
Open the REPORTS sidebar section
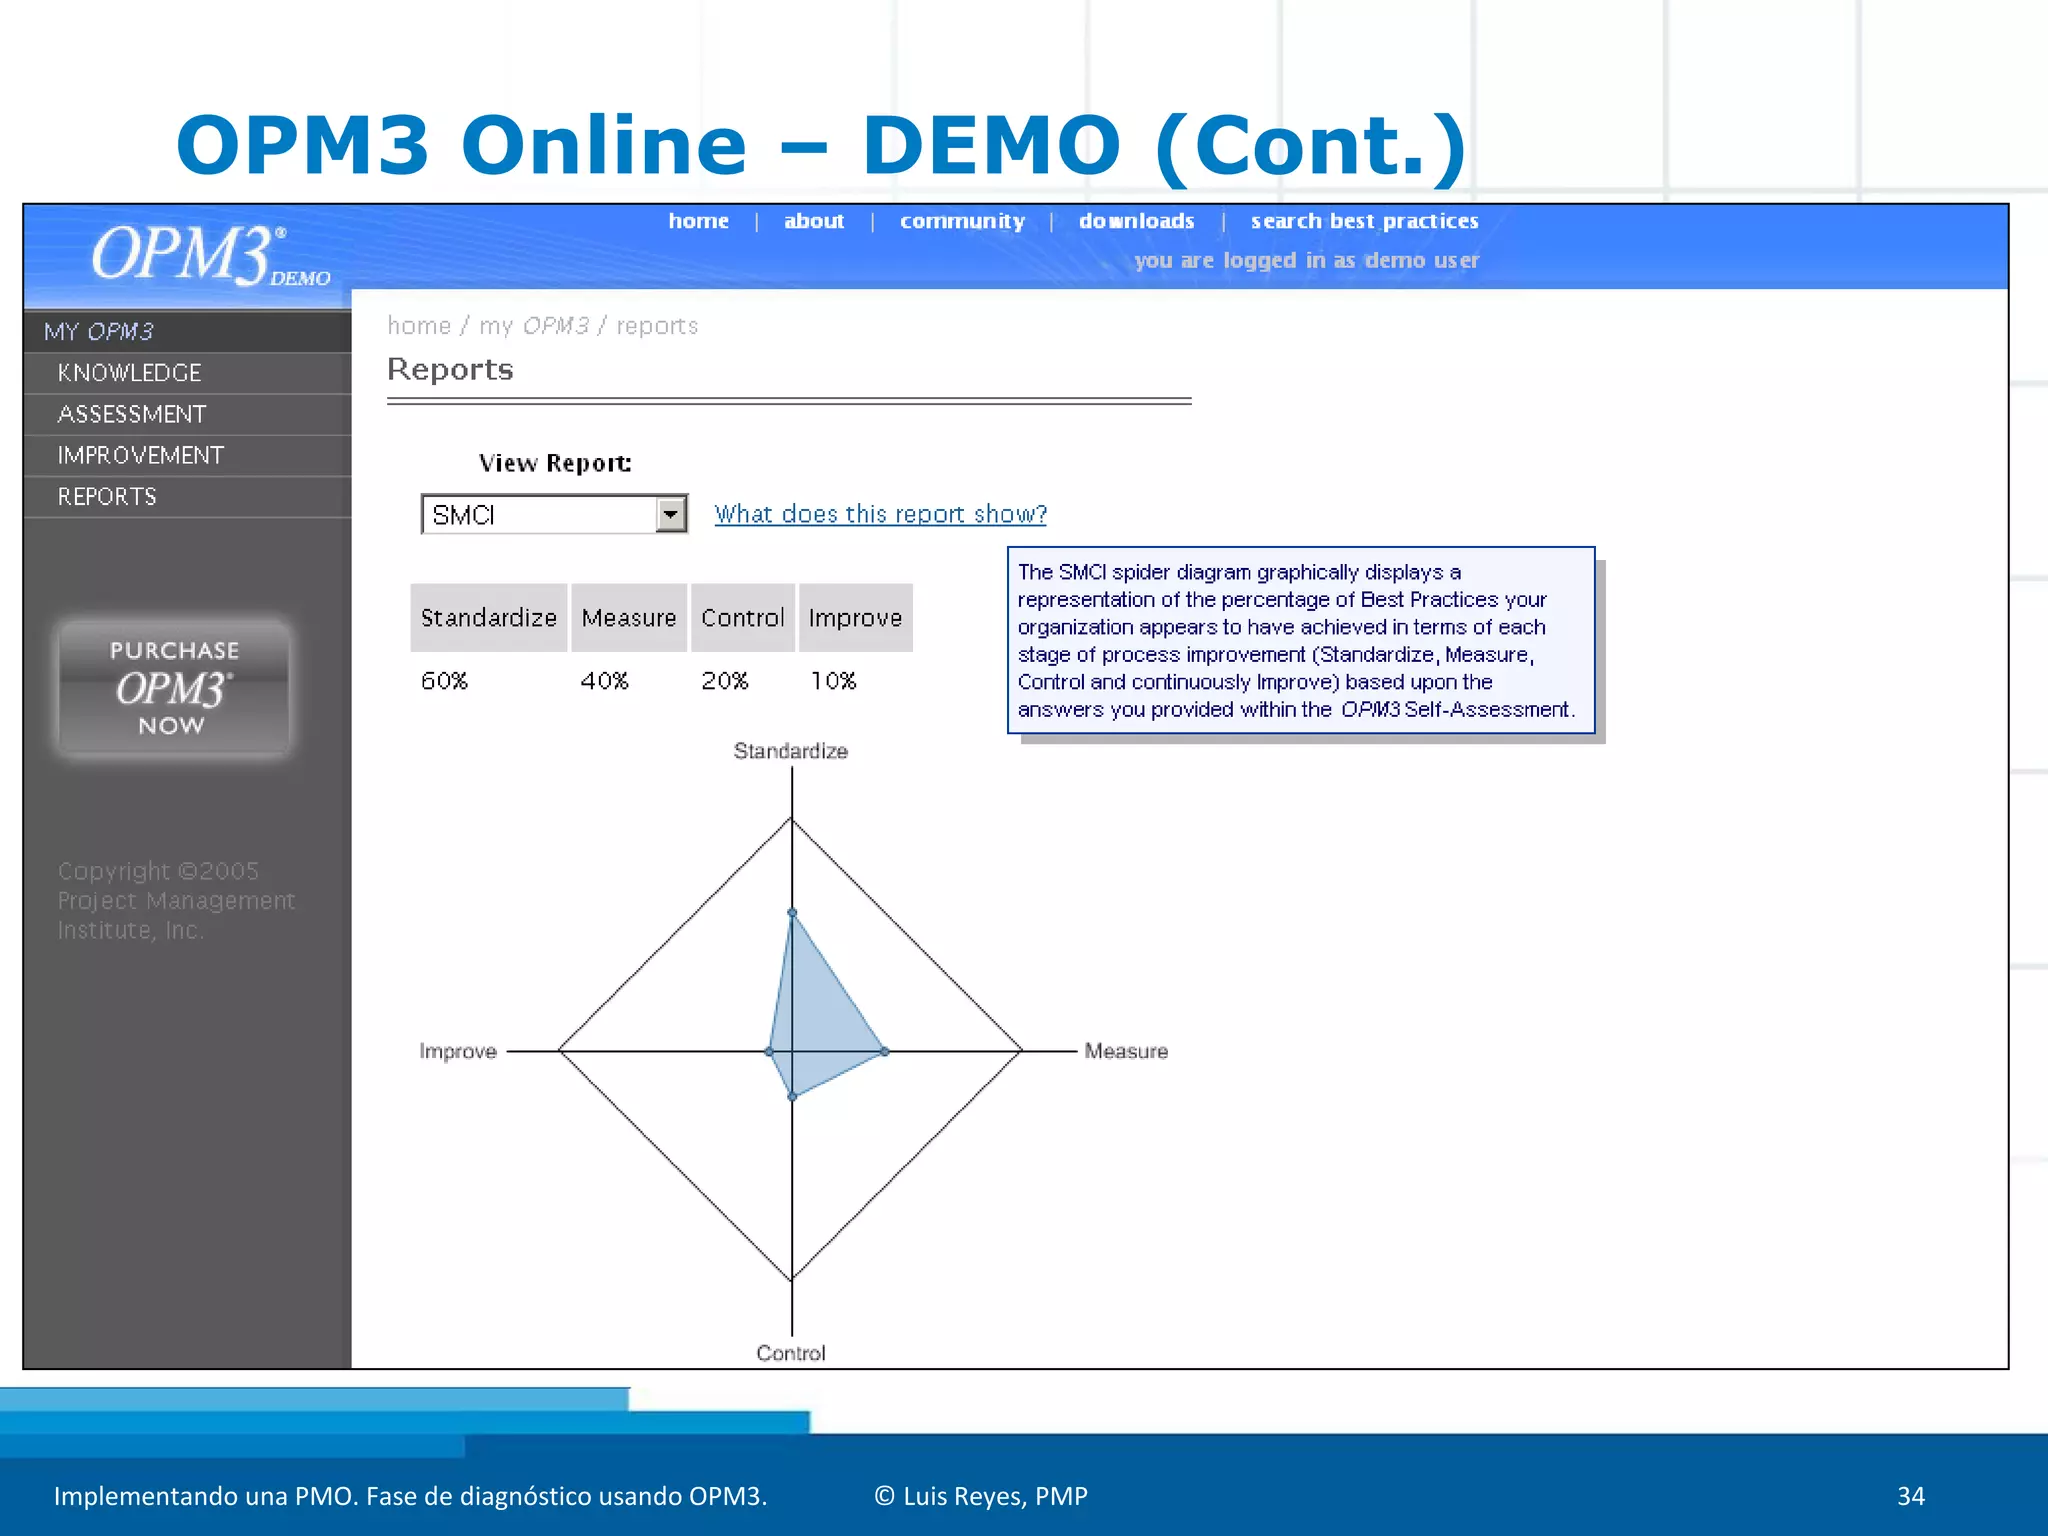point(188,497)
